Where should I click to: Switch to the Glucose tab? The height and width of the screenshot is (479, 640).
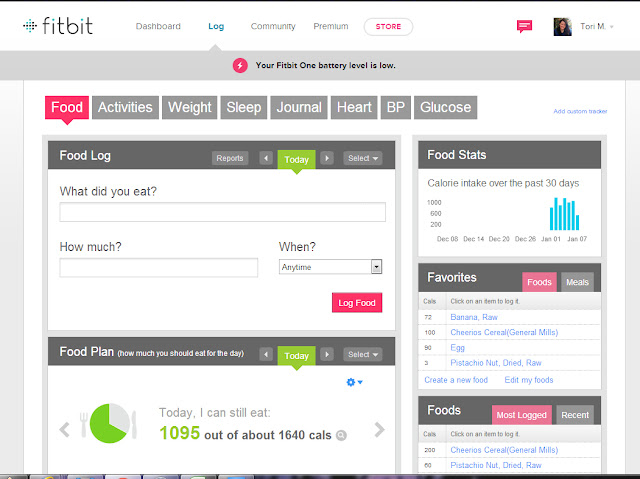pyautogui.click(x=445, y=108)
